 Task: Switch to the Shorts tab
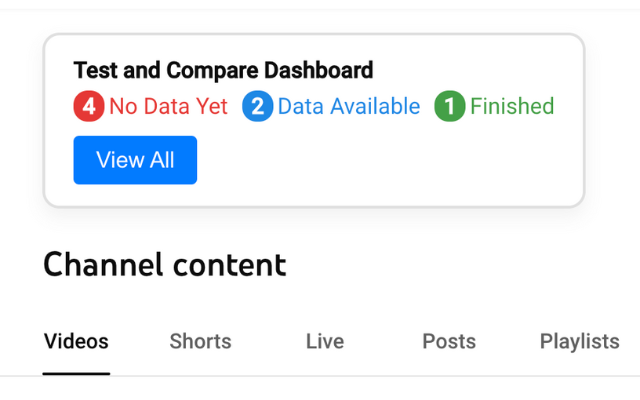tap(200, 341)
